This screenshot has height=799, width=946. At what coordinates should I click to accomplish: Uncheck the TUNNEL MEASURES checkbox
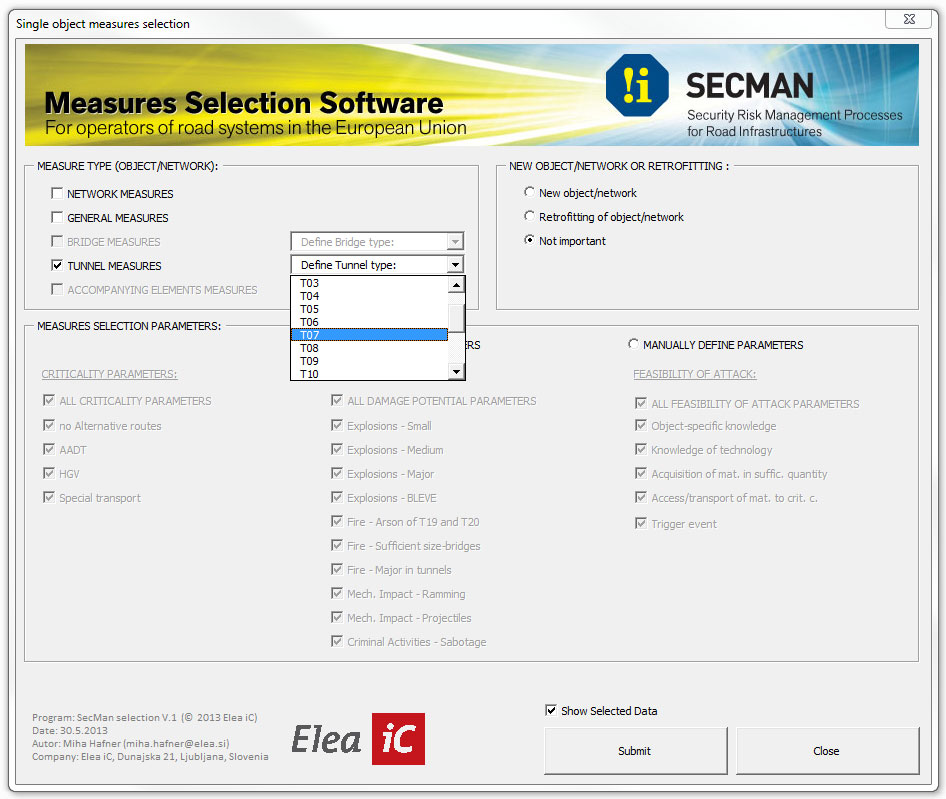pos(57,266)
